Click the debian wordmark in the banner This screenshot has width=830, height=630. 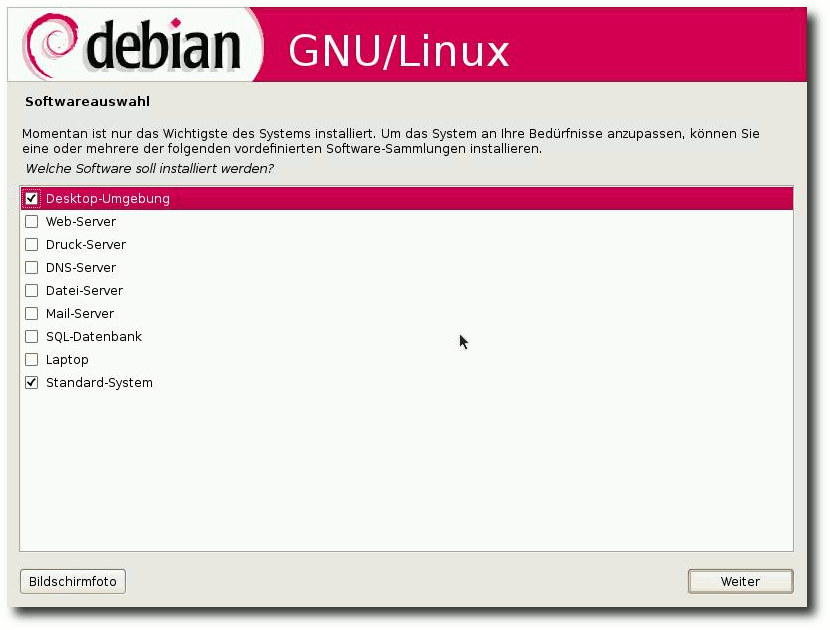[163, 46]
